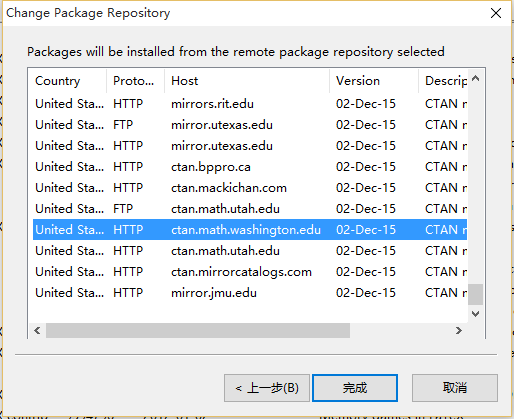Image resolution: width=514 pixels, height=419 pixels.
Task: Sort list by Version column header
Action: coord(374,81)
